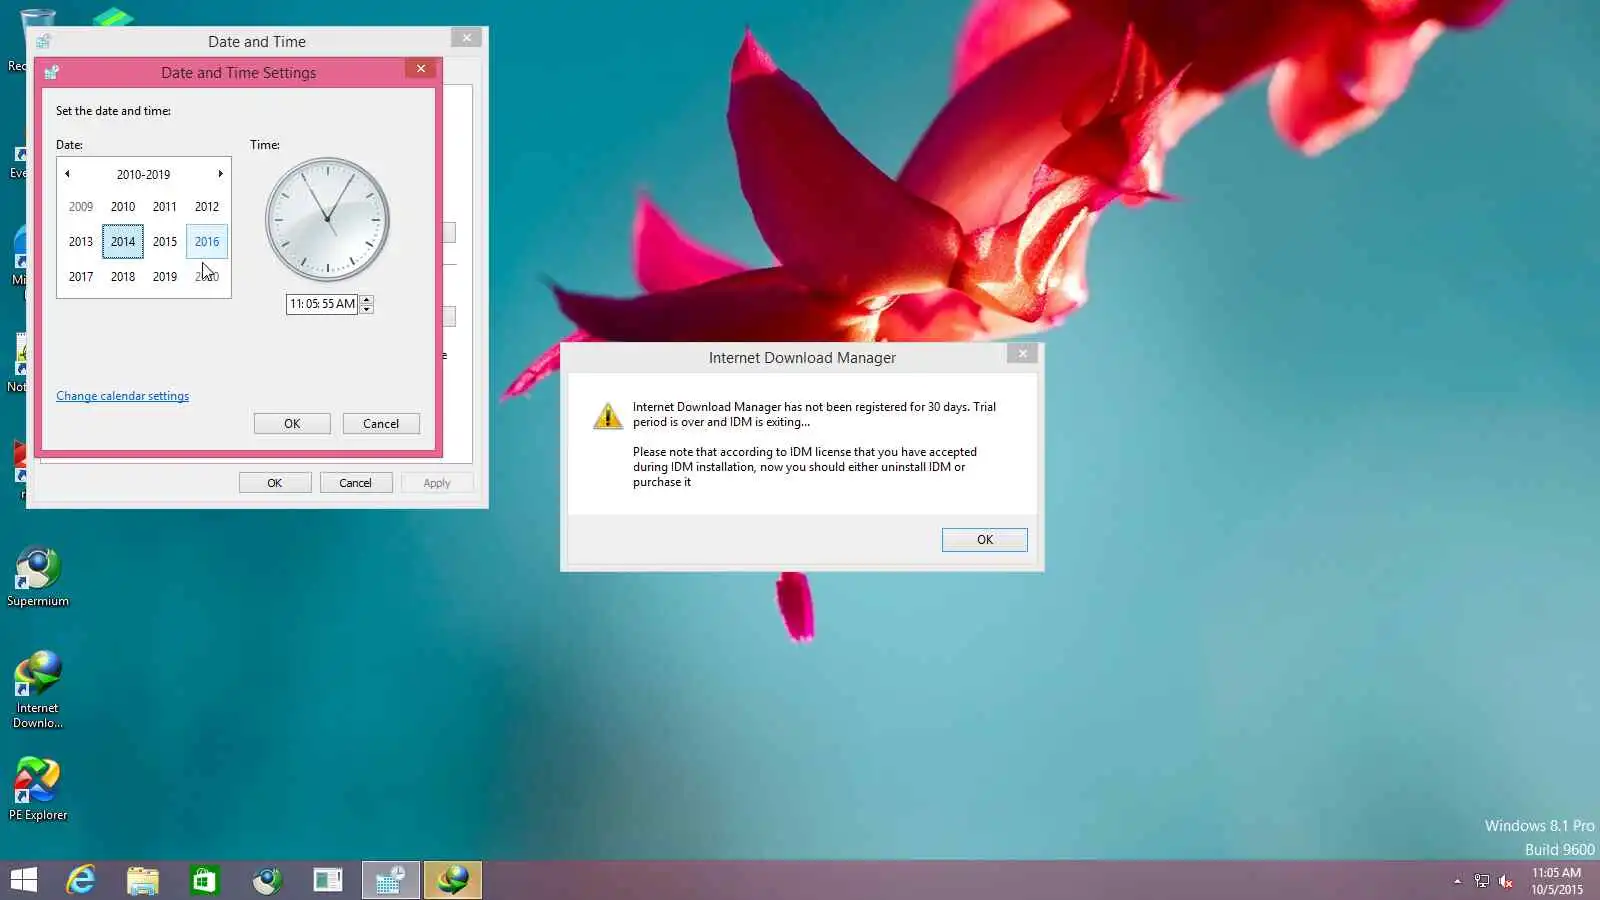This screenshot has width=1600, height=900.
Task: Open Supermium from the taskbar
Action: (x=266, y=880)
